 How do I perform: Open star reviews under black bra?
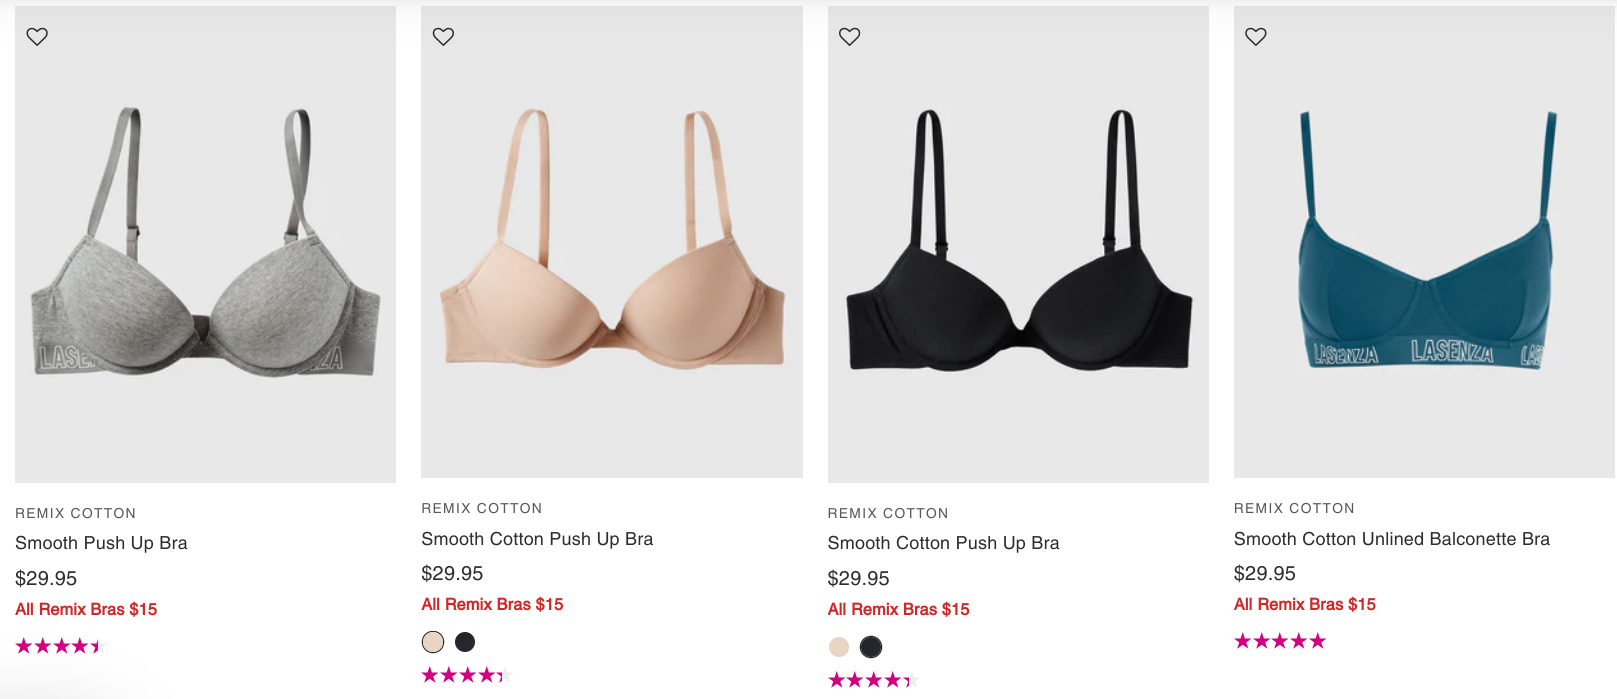873,680
